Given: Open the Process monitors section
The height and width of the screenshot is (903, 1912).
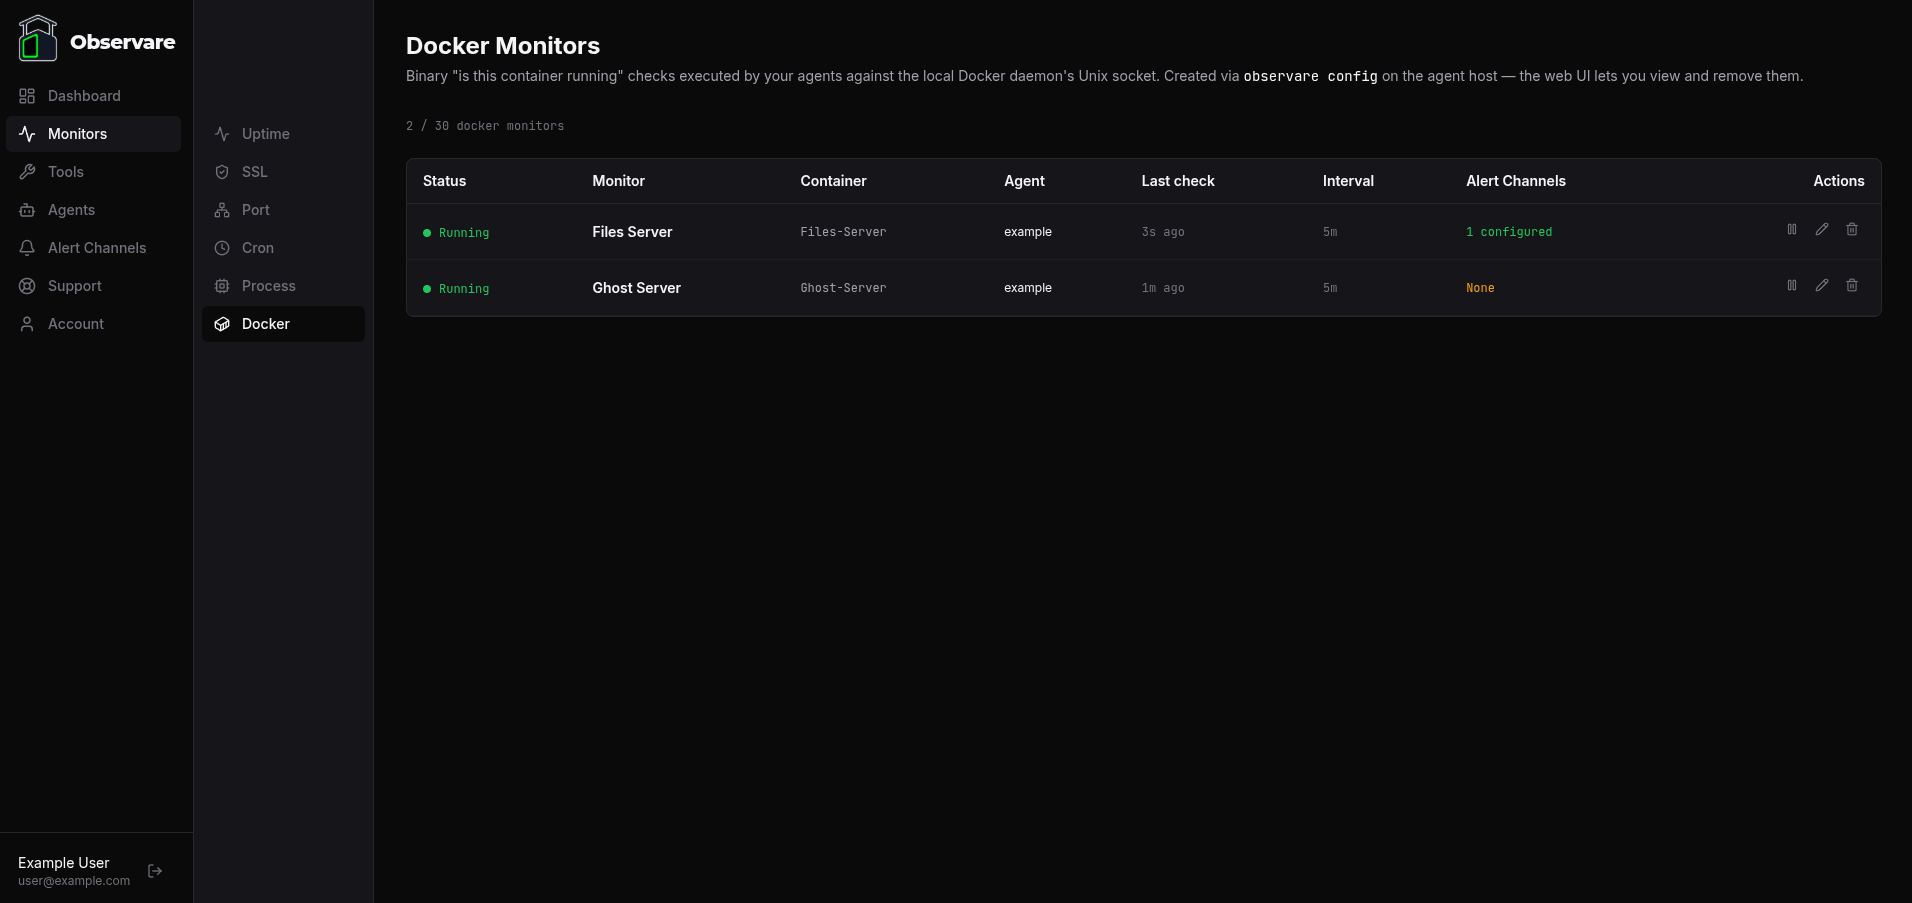Looking at the screenshot, I should coord(268,286).
